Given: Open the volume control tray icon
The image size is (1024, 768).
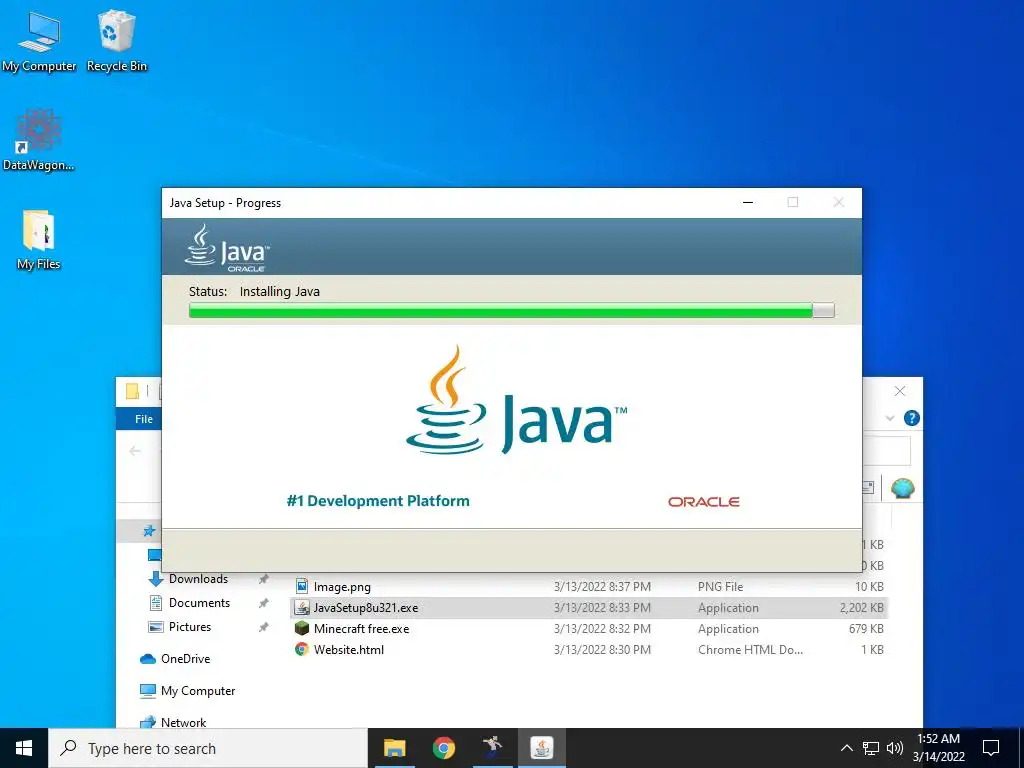Looking at the screenshot, I should [895, 748].
